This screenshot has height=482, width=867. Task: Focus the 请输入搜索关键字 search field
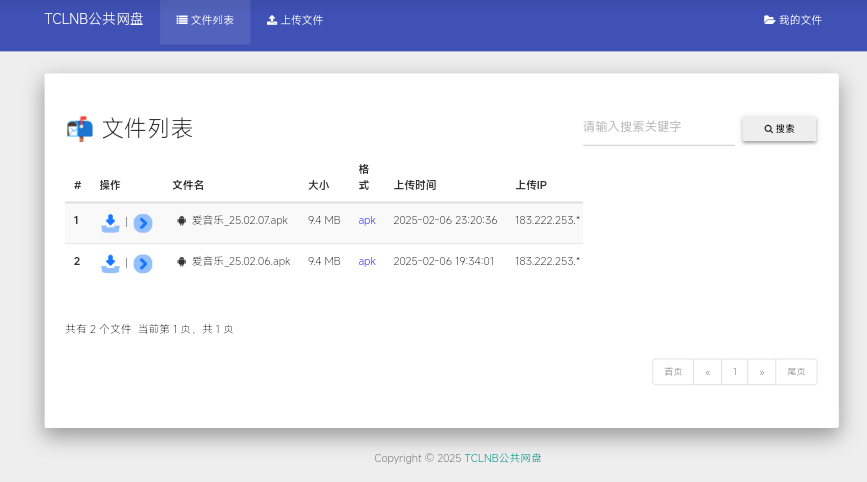[659, 127]
